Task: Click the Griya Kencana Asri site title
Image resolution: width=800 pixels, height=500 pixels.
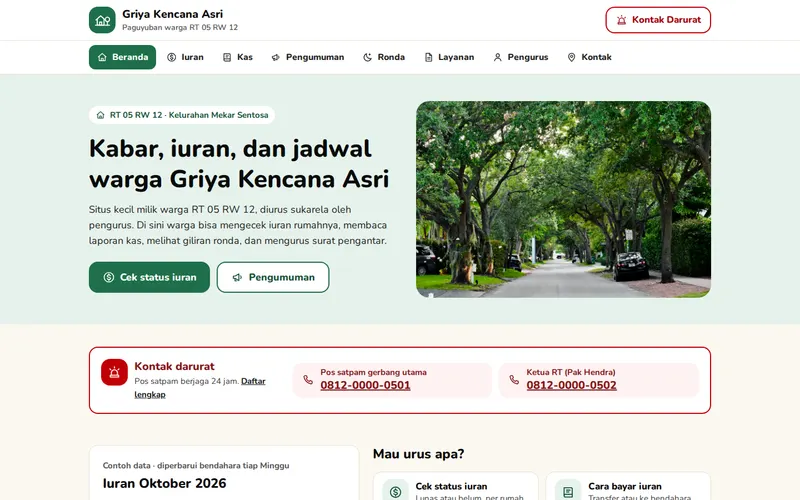Action: point(172,14)
